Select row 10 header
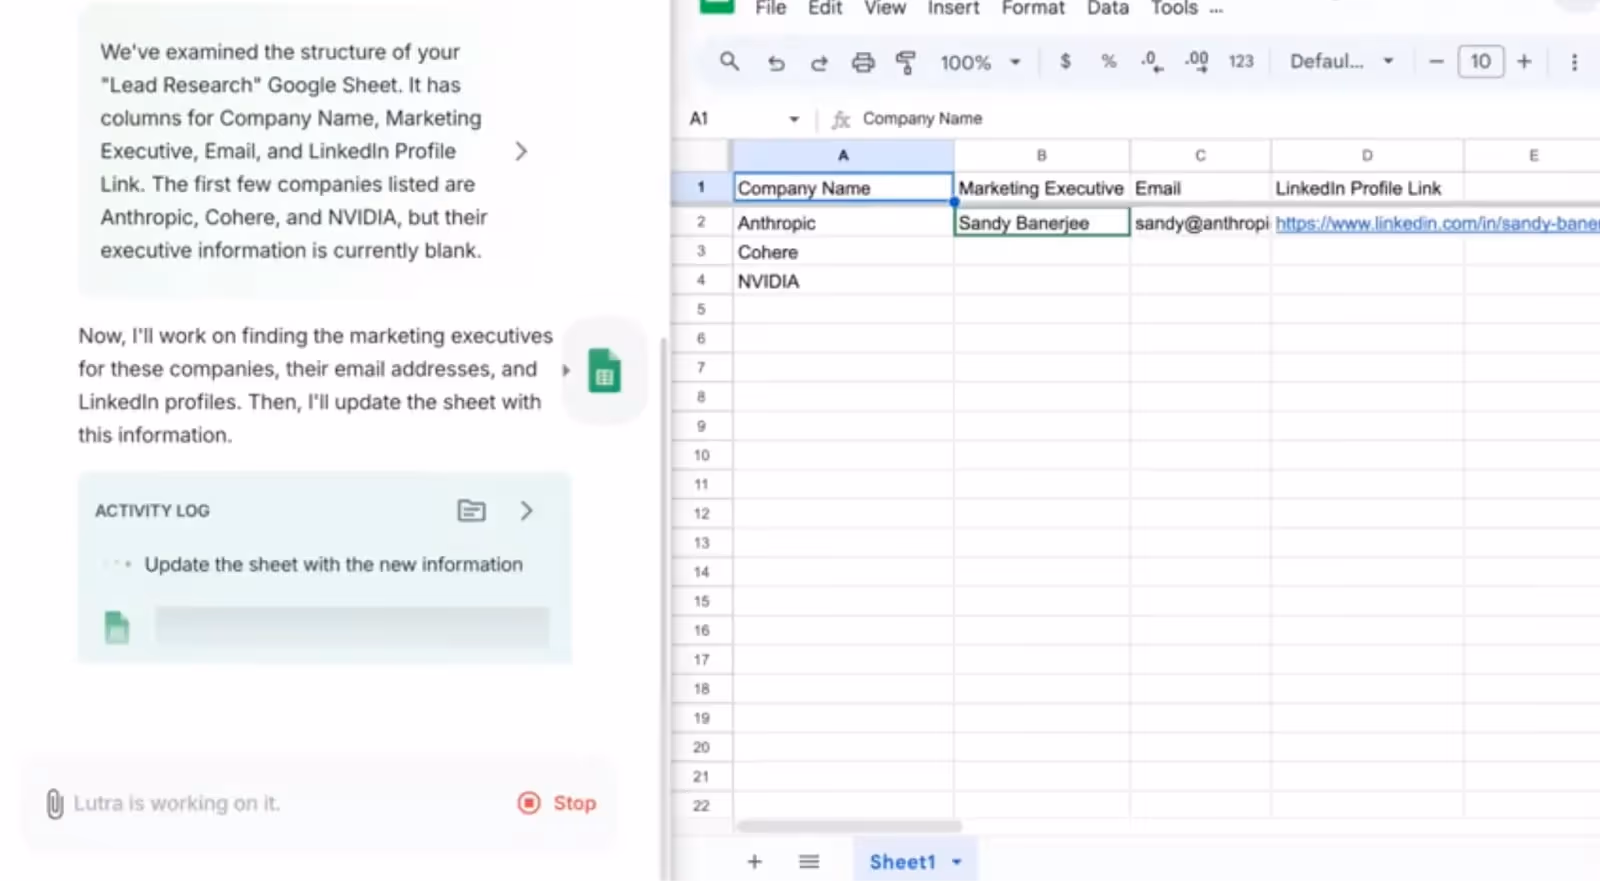This screenshot has height=881, width=1600. [x=701, y=455]
